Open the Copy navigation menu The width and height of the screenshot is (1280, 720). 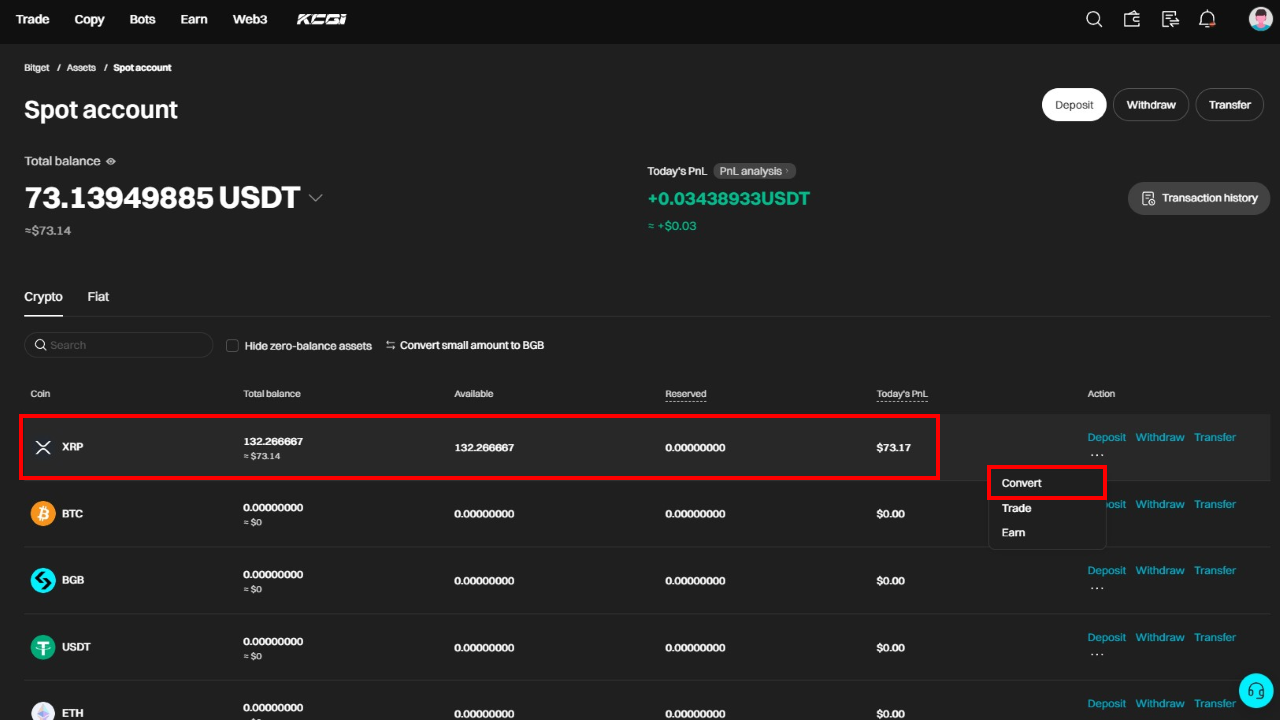89,19
